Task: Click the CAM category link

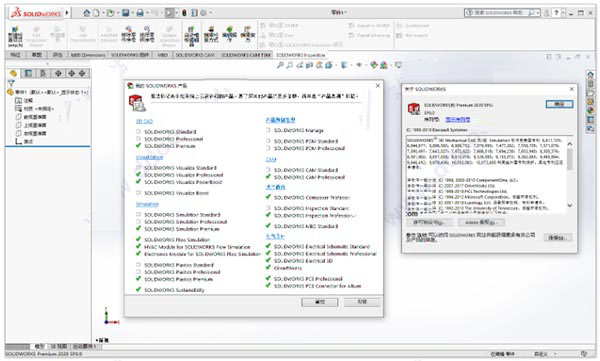Action: click(271, 159)
